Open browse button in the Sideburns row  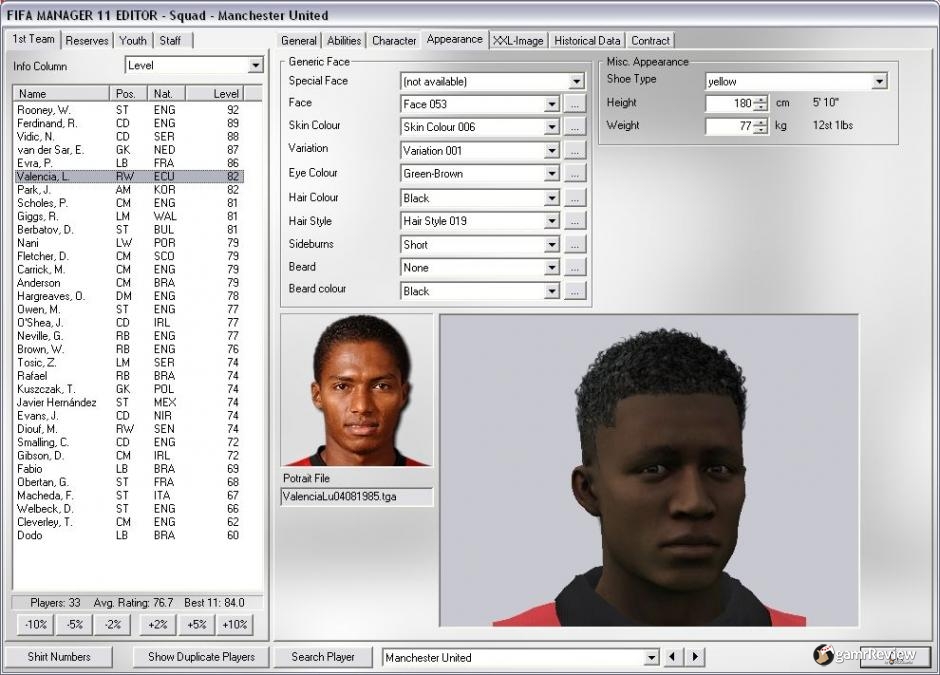tap(574, 245)
